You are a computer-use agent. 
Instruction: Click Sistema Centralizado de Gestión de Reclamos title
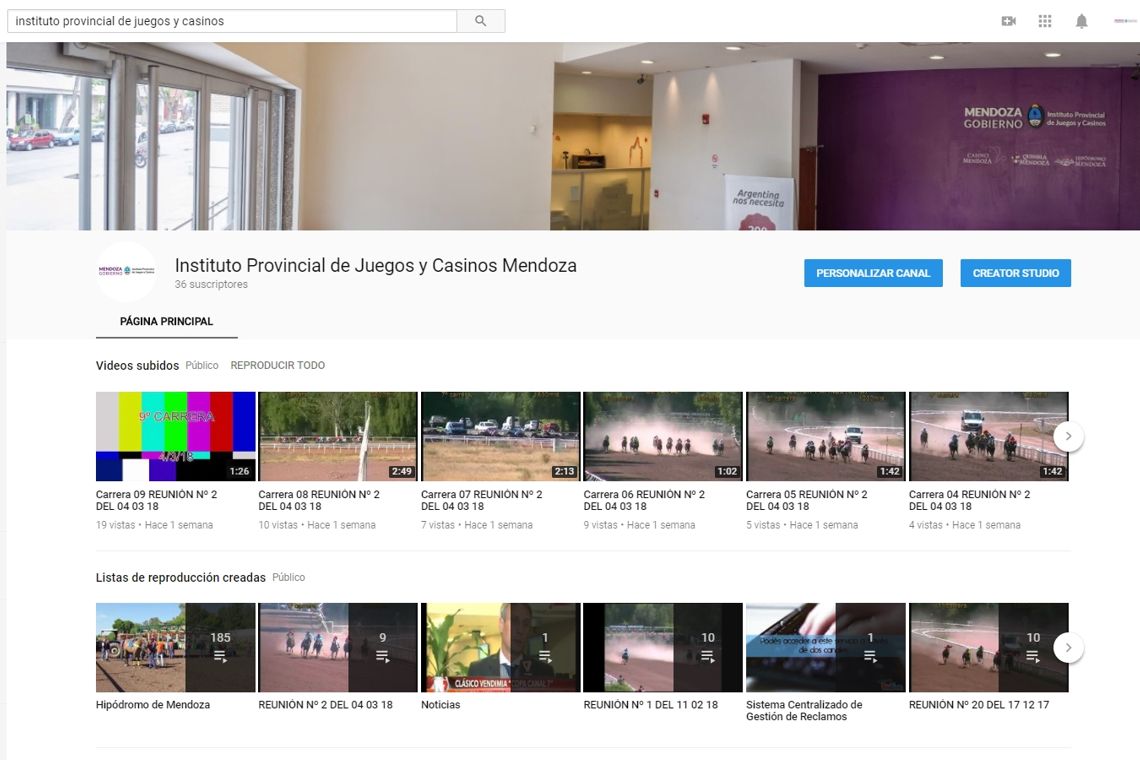[804, 711]
